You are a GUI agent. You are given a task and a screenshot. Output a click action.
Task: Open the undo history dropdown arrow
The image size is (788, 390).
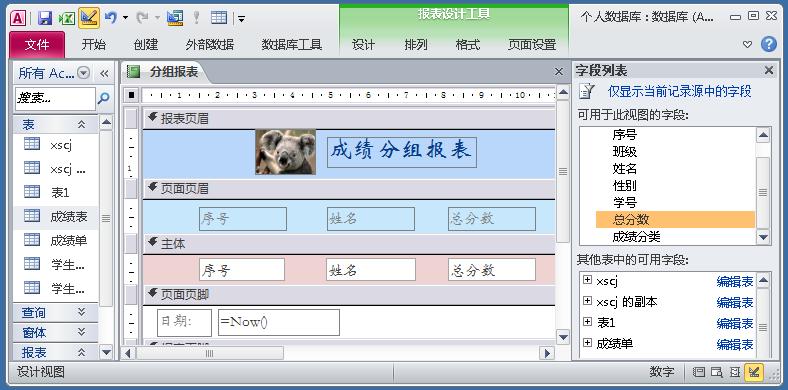pyautogui.click(x=125, y=18)
